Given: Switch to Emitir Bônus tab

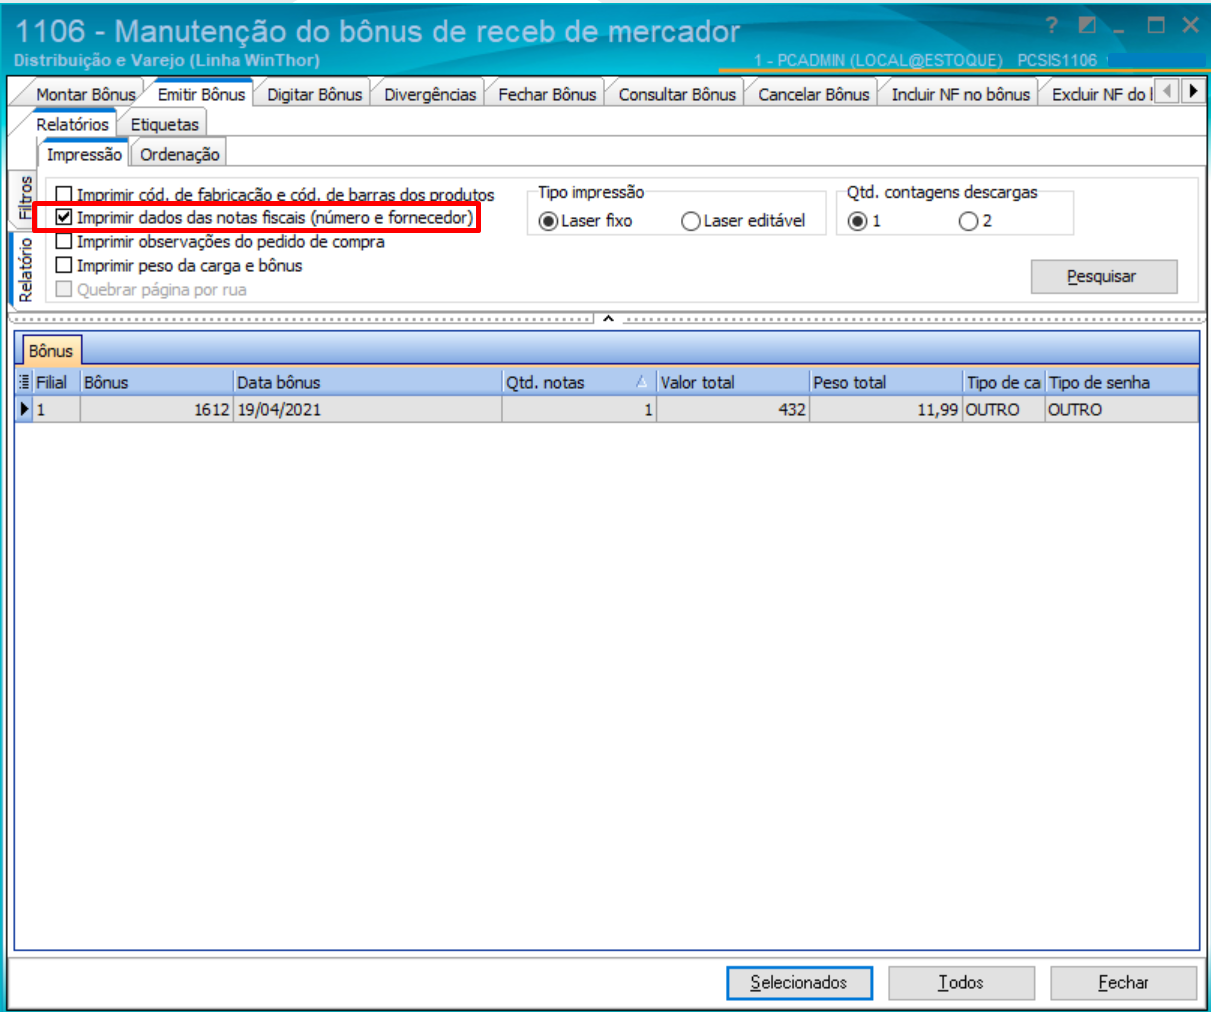Looking at the screenshot, I should 201,93.
